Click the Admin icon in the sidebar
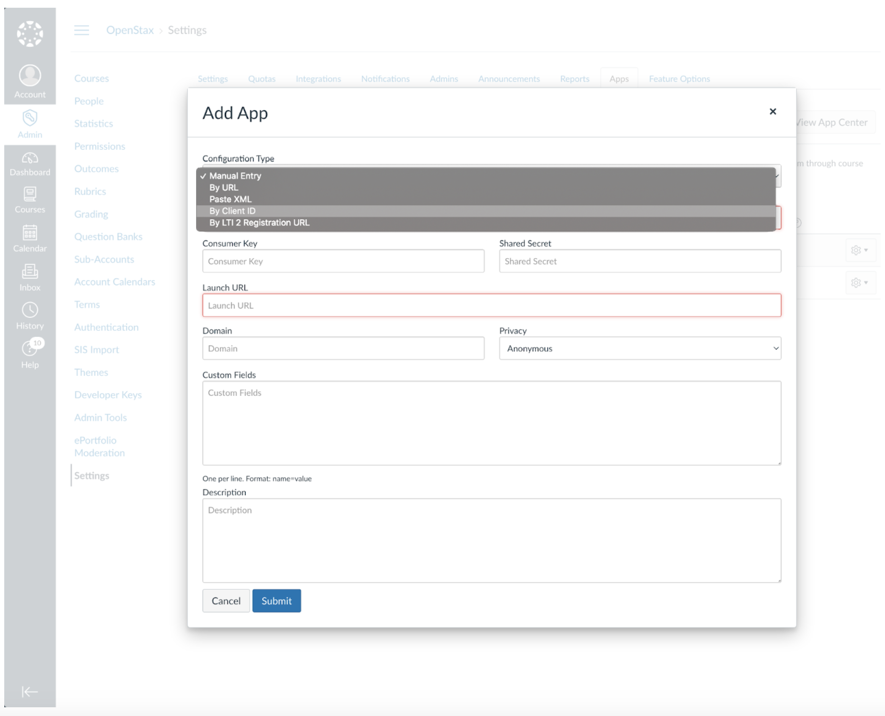This screenshot has width=885, height=716. pyautogui.click(x=30, y=117)
